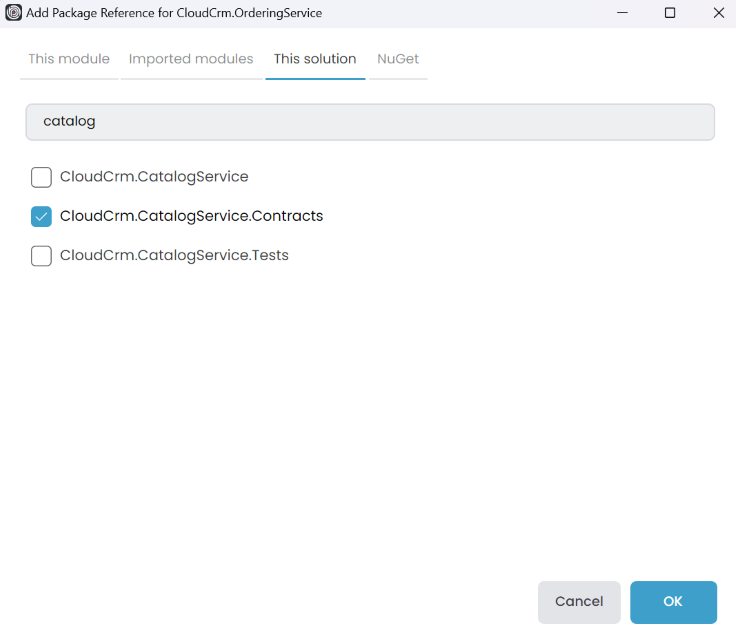736x643 pixels.
Task: Click the search field containing "catalog"
Action: click(370, 121)
